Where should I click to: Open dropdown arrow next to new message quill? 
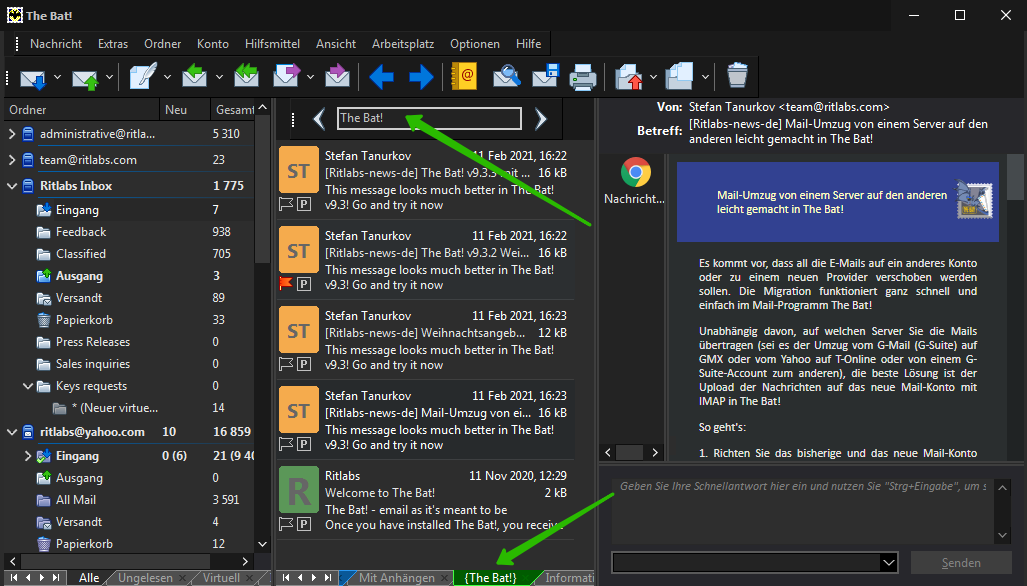point(167,77)
